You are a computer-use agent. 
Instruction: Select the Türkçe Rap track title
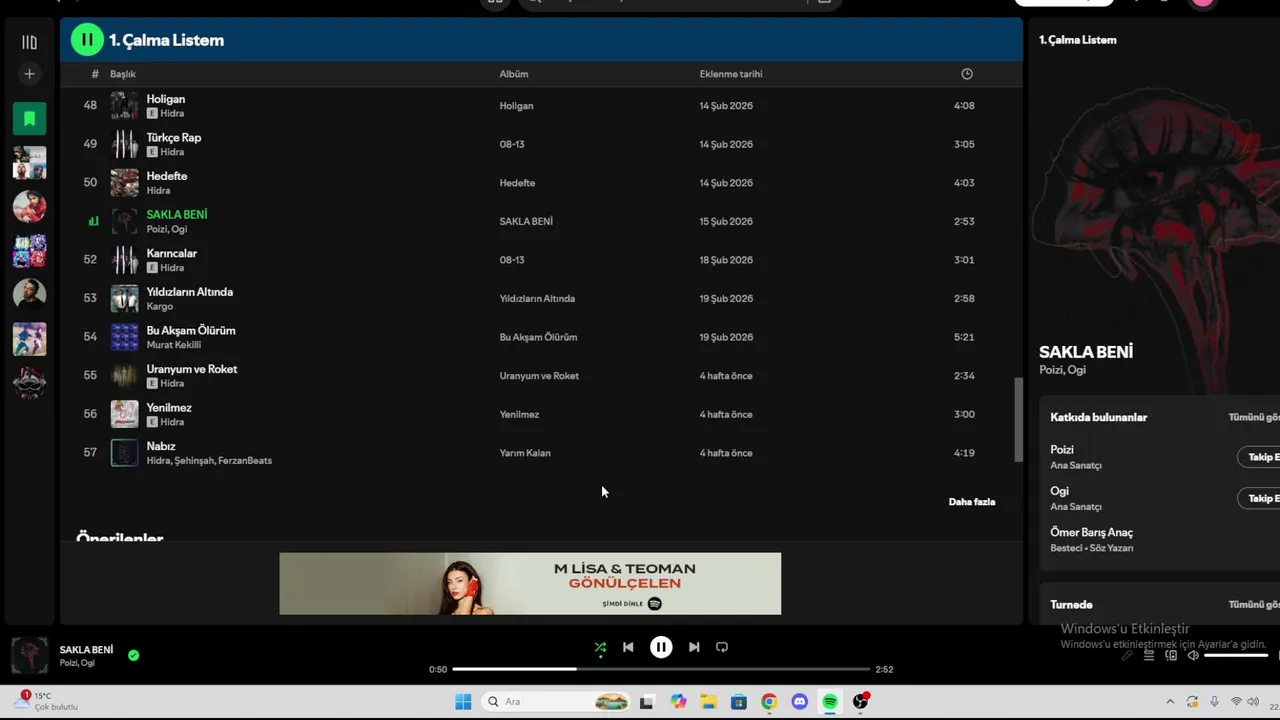point(174,138)
